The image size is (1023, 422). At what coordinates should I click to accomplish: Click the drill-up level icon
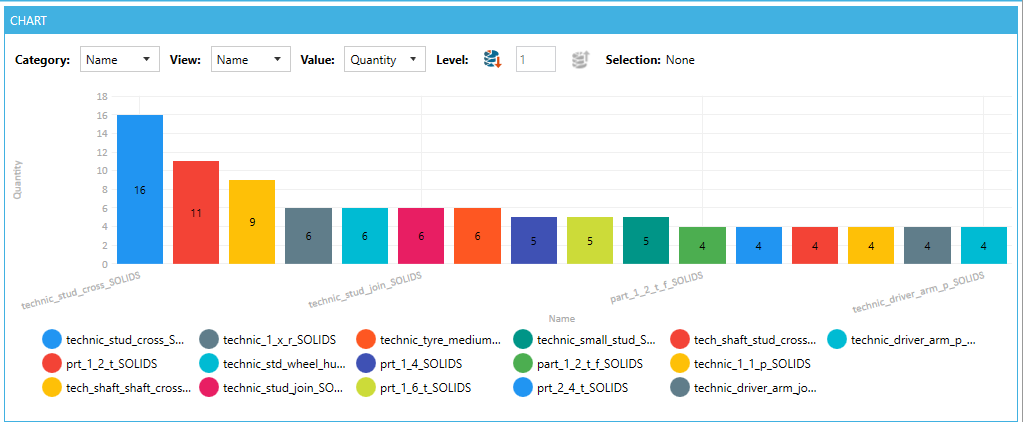pos(579,60)
